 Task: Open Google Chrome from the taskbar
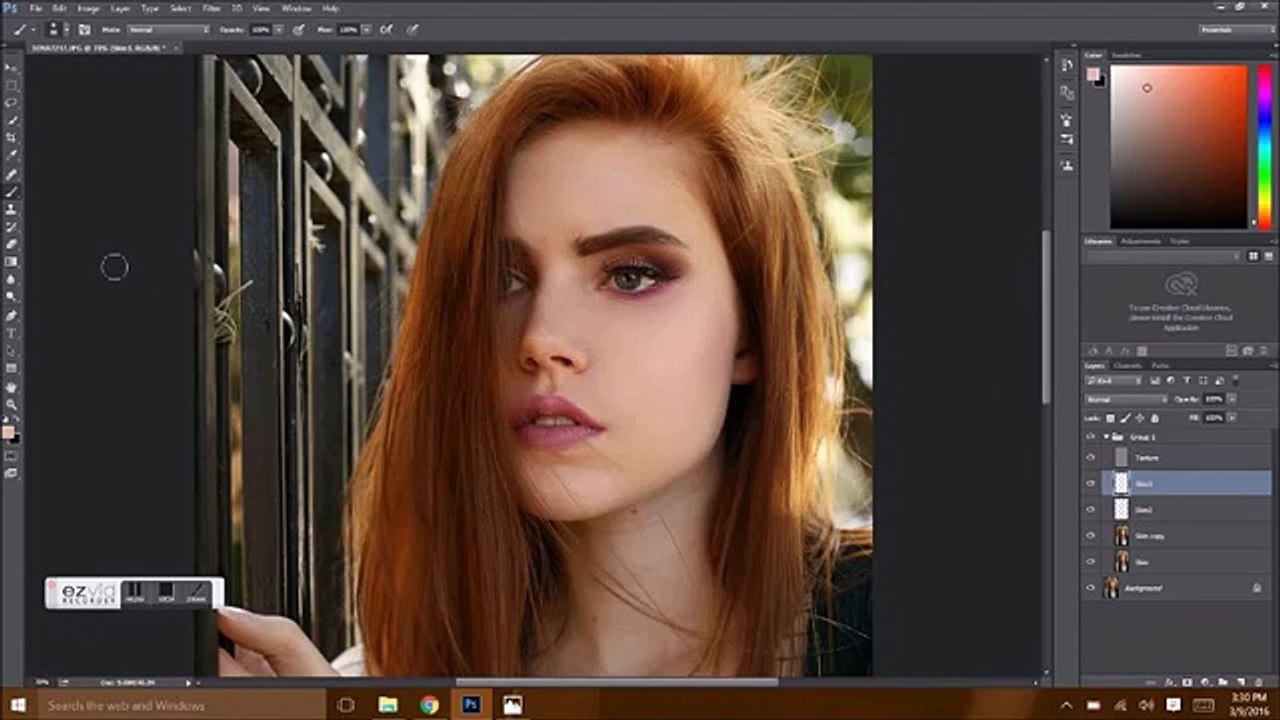[429, 705]
